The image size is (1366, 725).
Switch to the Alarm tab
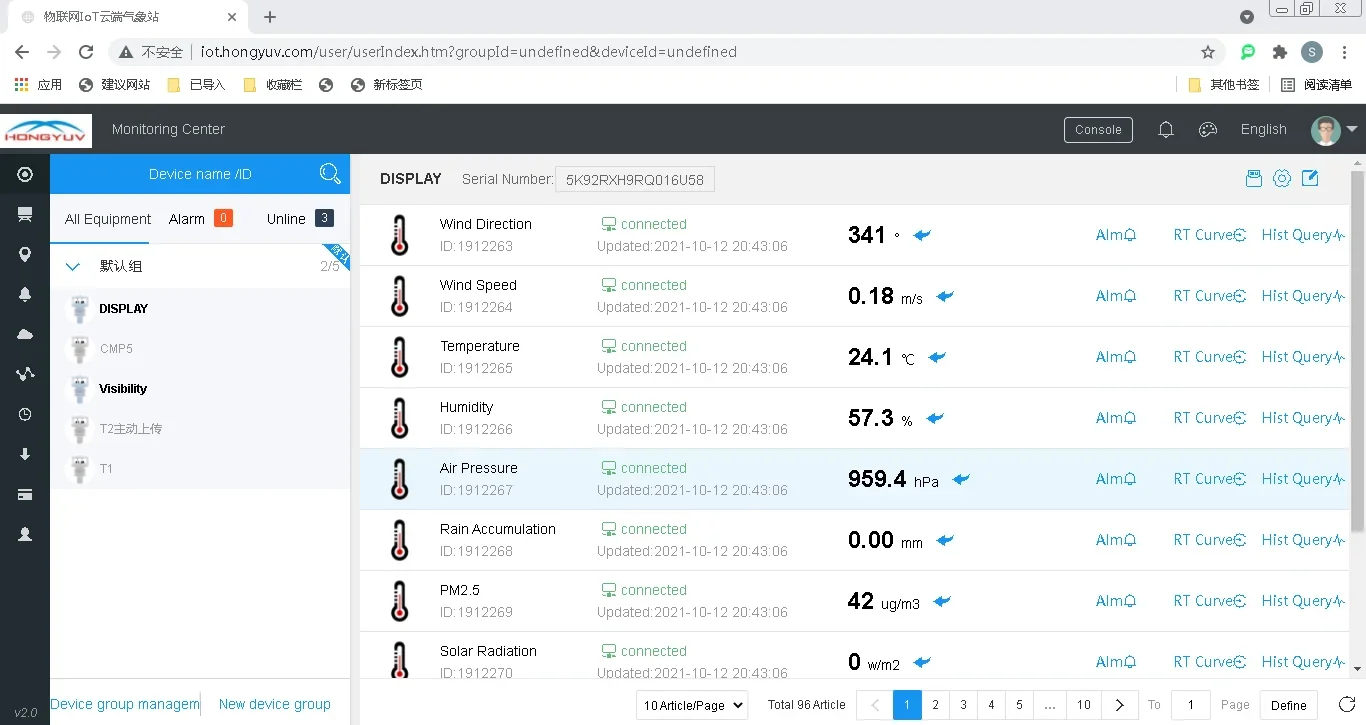(200, 219)
